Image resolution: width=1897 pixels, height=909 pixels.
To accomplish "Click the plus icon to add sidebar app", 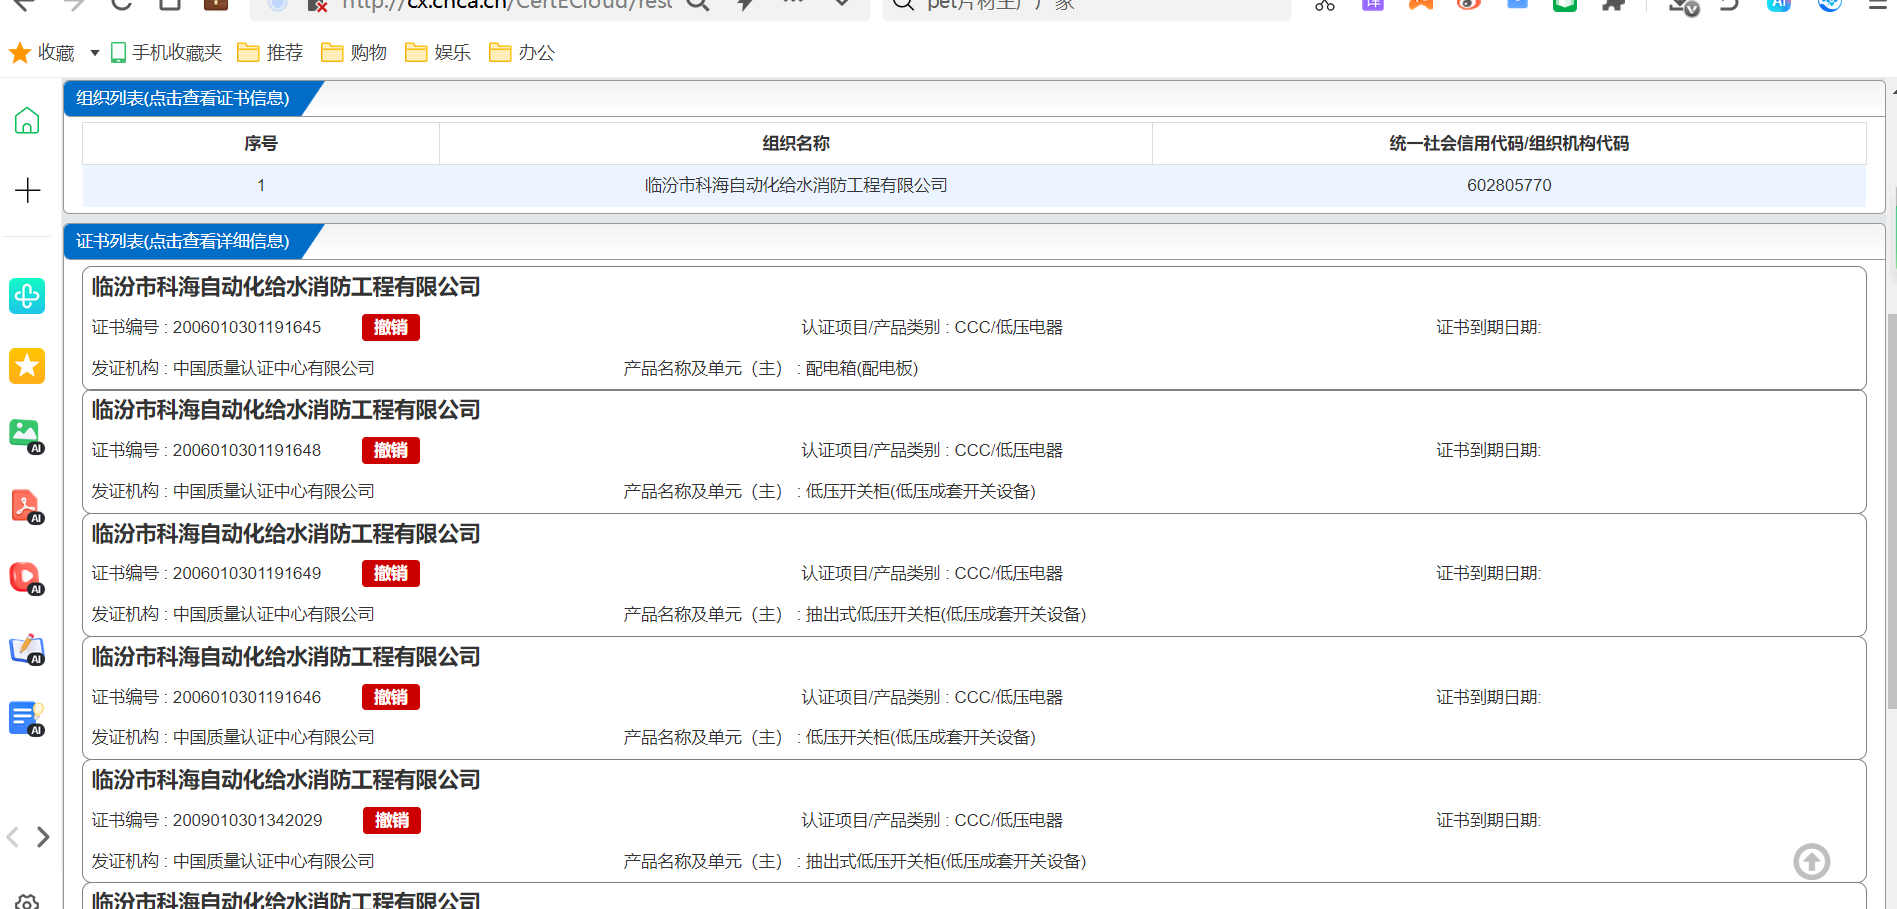I will [x=27, y=190].
